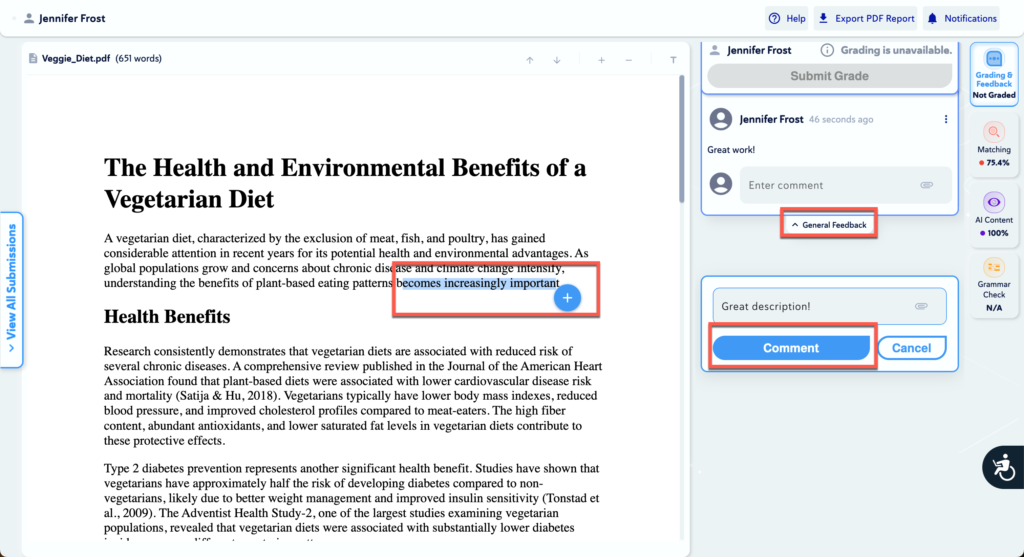Image resolution: width=1024 pixels, height=557 pixels.
Task: Expand the View All Submissions side panel
Action: point(12,290)
